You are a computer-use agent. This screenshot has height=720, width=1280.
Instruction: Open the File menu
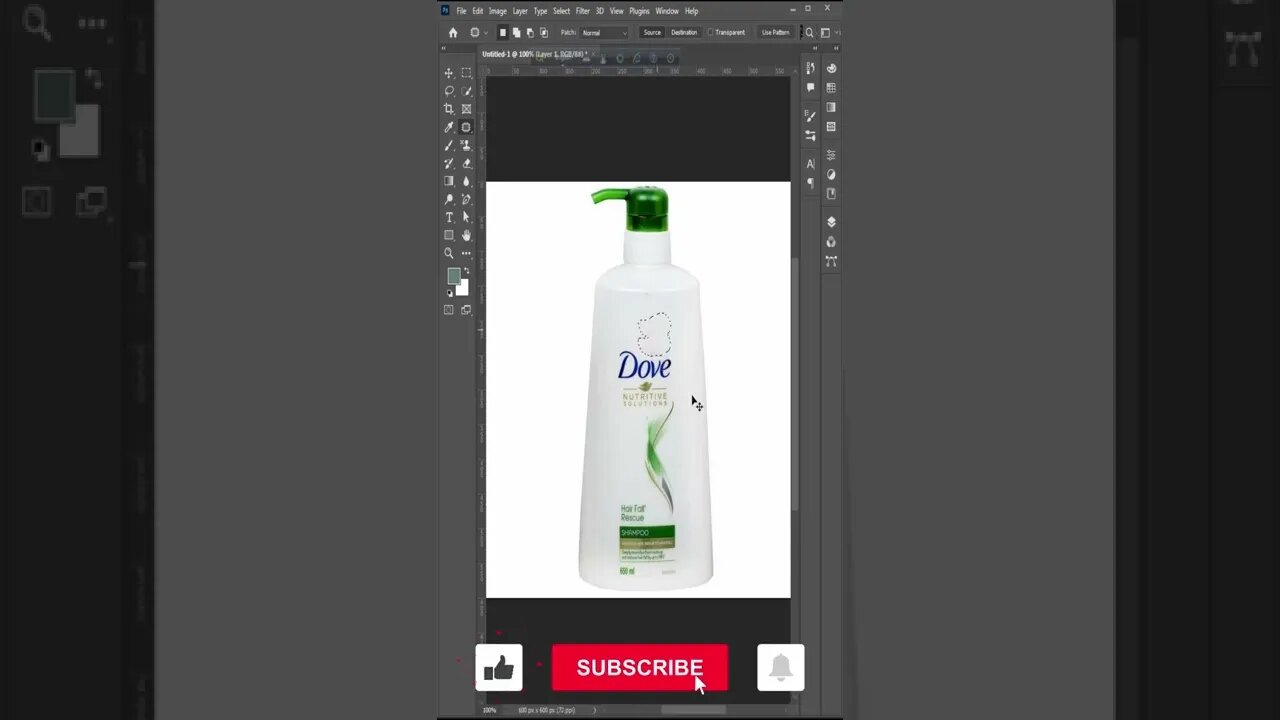point(461,11)
